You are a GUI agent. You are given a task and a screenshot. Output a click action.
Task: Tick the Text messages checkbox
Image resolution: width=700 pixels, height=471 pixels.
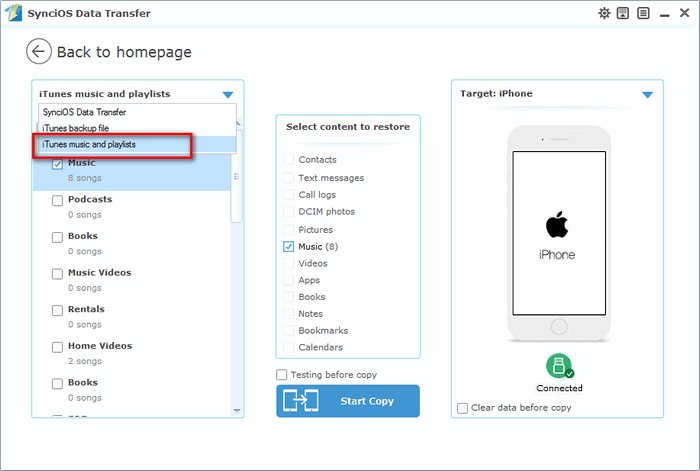coord(288,178)
